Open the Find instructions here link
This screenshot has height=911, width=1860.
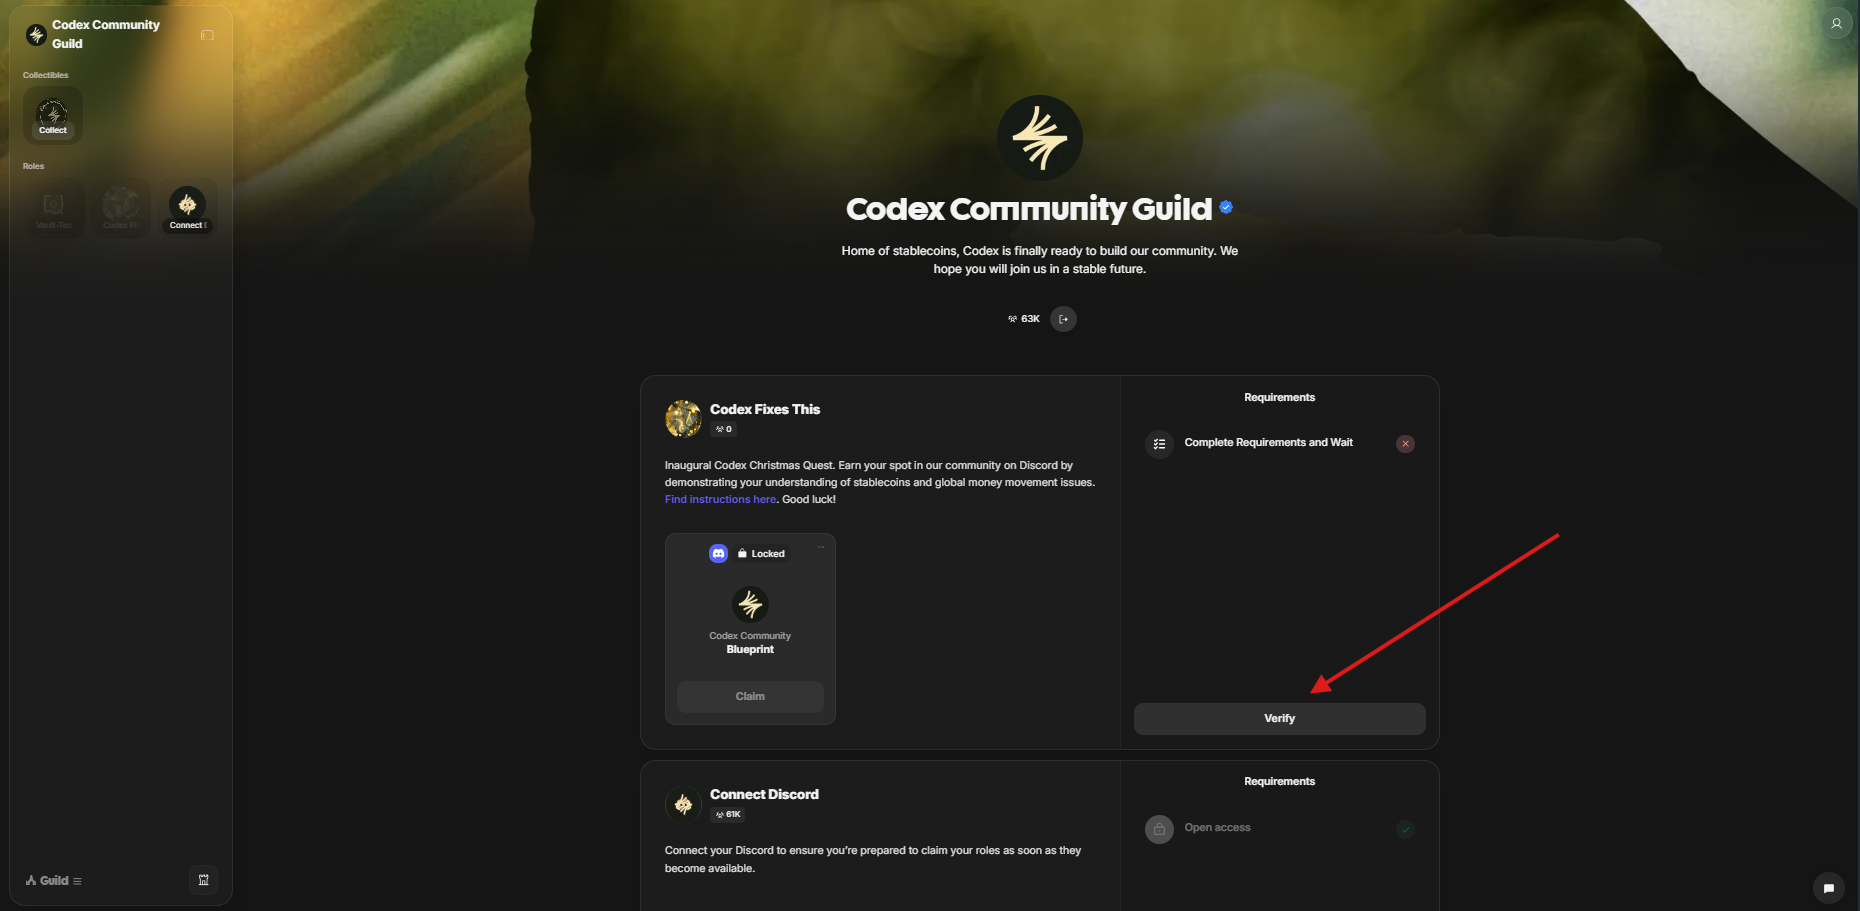point(720,500)
